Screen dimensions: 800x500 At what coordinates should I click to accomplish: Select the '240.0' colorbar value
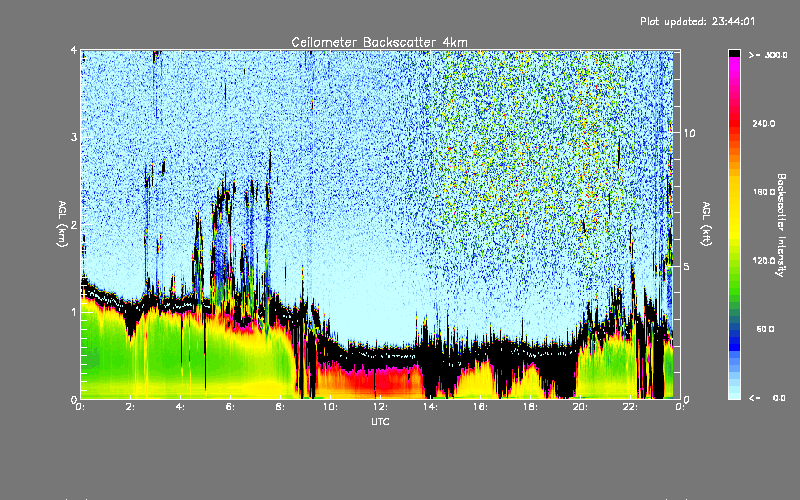click(x=764, y=124)
